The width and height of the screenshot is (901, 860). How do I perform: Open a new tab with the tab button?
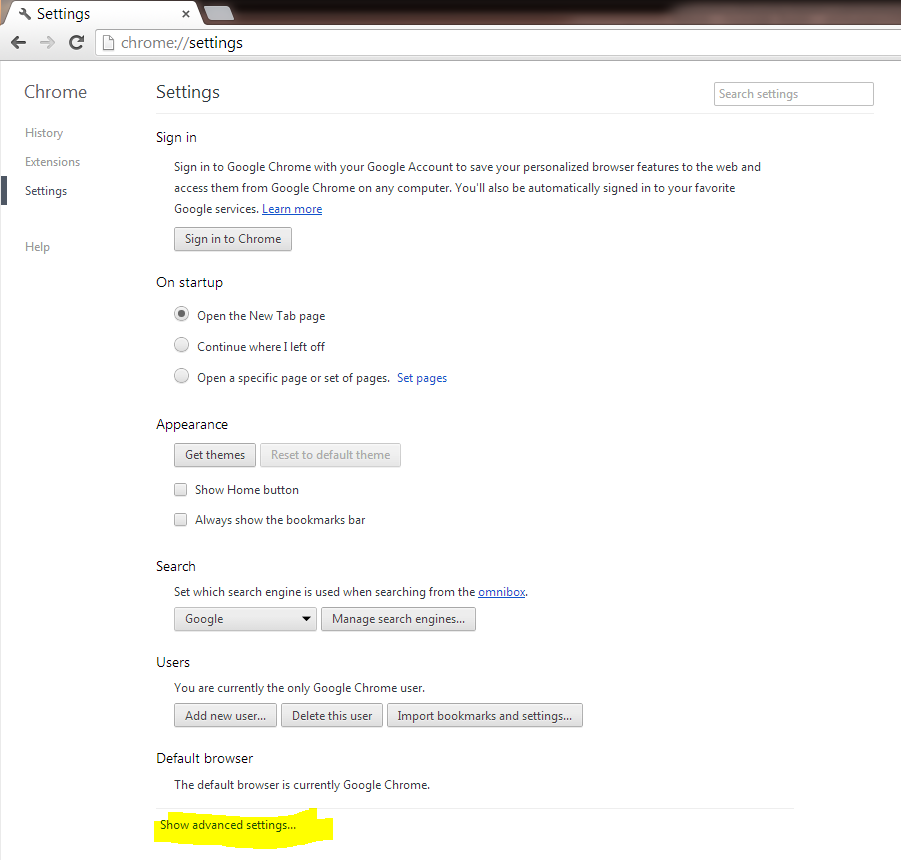click(x=219, y=13)
